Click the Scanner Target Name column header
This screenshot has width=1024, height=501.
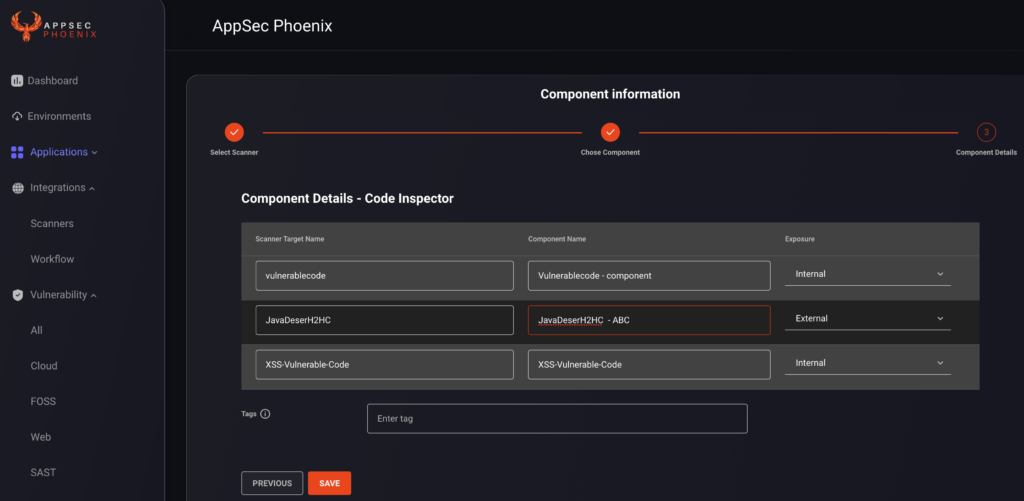tap(290, 239)
